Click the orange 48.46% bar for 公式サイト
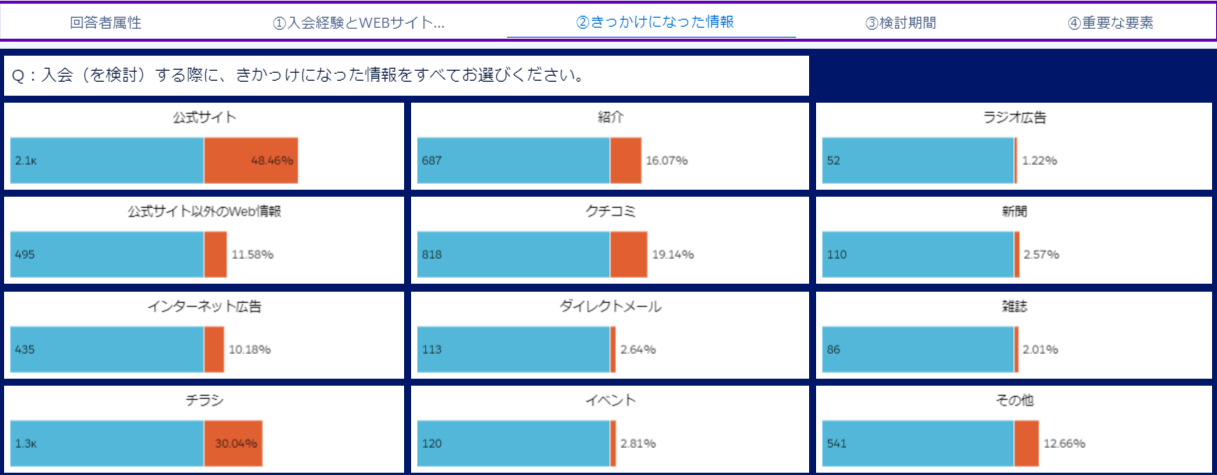 pyautogui.click(x=251, y=160)
